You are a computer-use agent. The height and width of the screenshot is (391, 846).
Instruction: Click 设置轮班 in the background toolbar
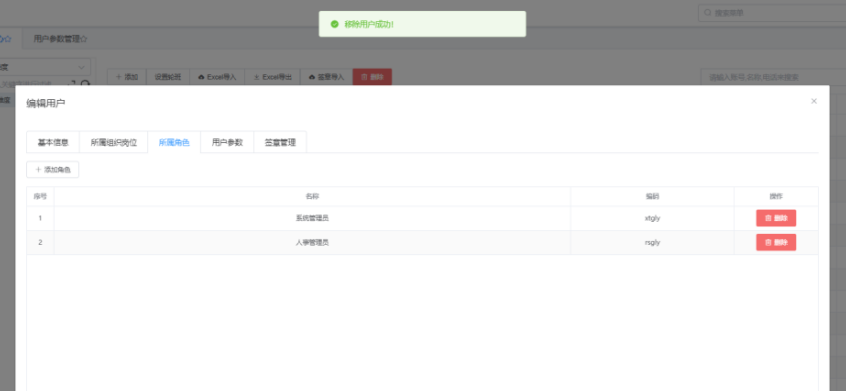click(x=168, y=77)
